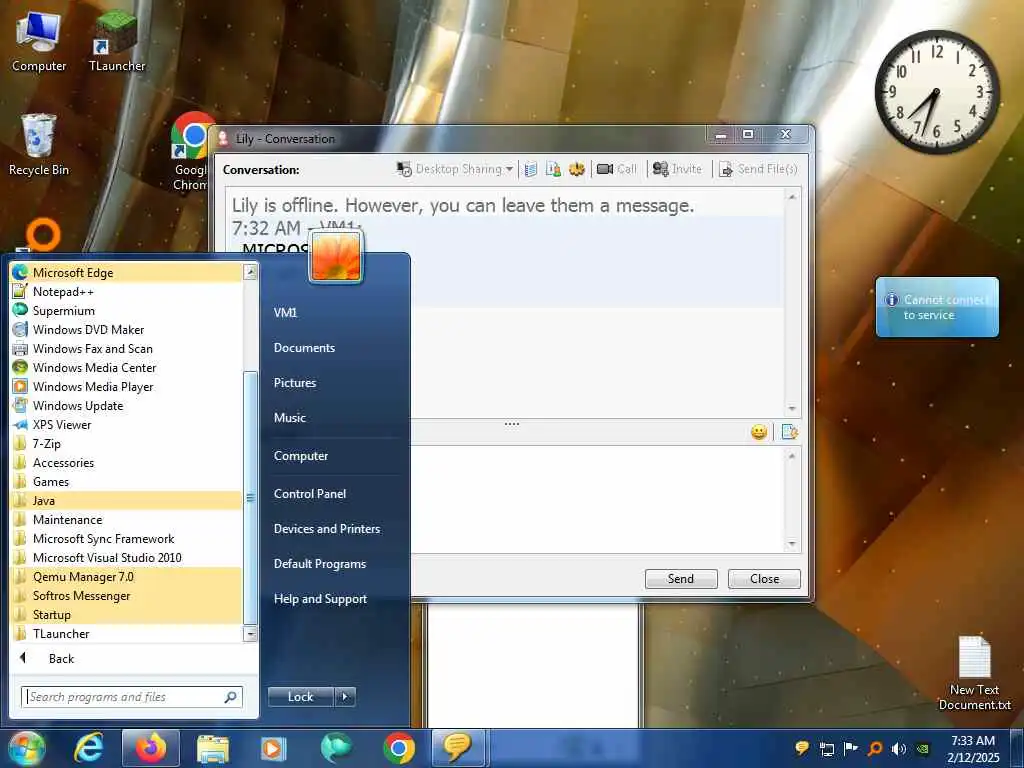
Task: Open Windows Update
Action: pyautogui.click(x=127, y=405)
